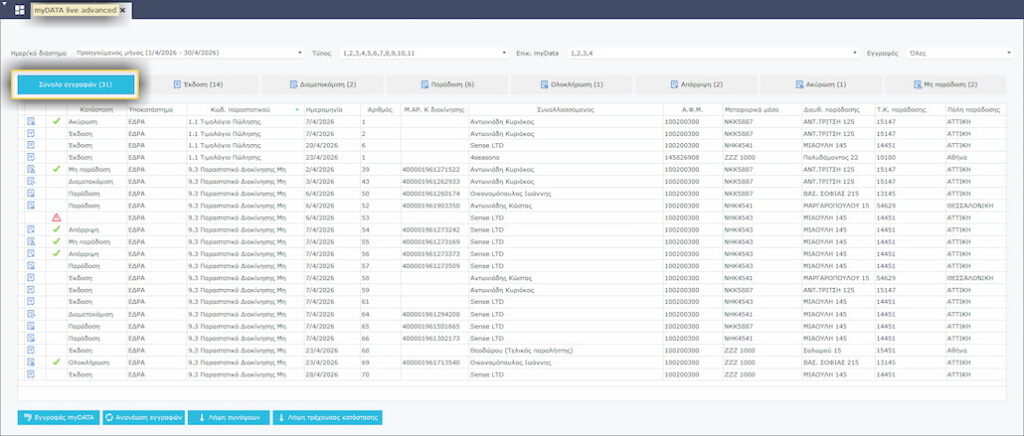
Task: Click sort arrow in Κωδ. παραστατικού header
Action: pyautogui.click(x=297, y=110)
